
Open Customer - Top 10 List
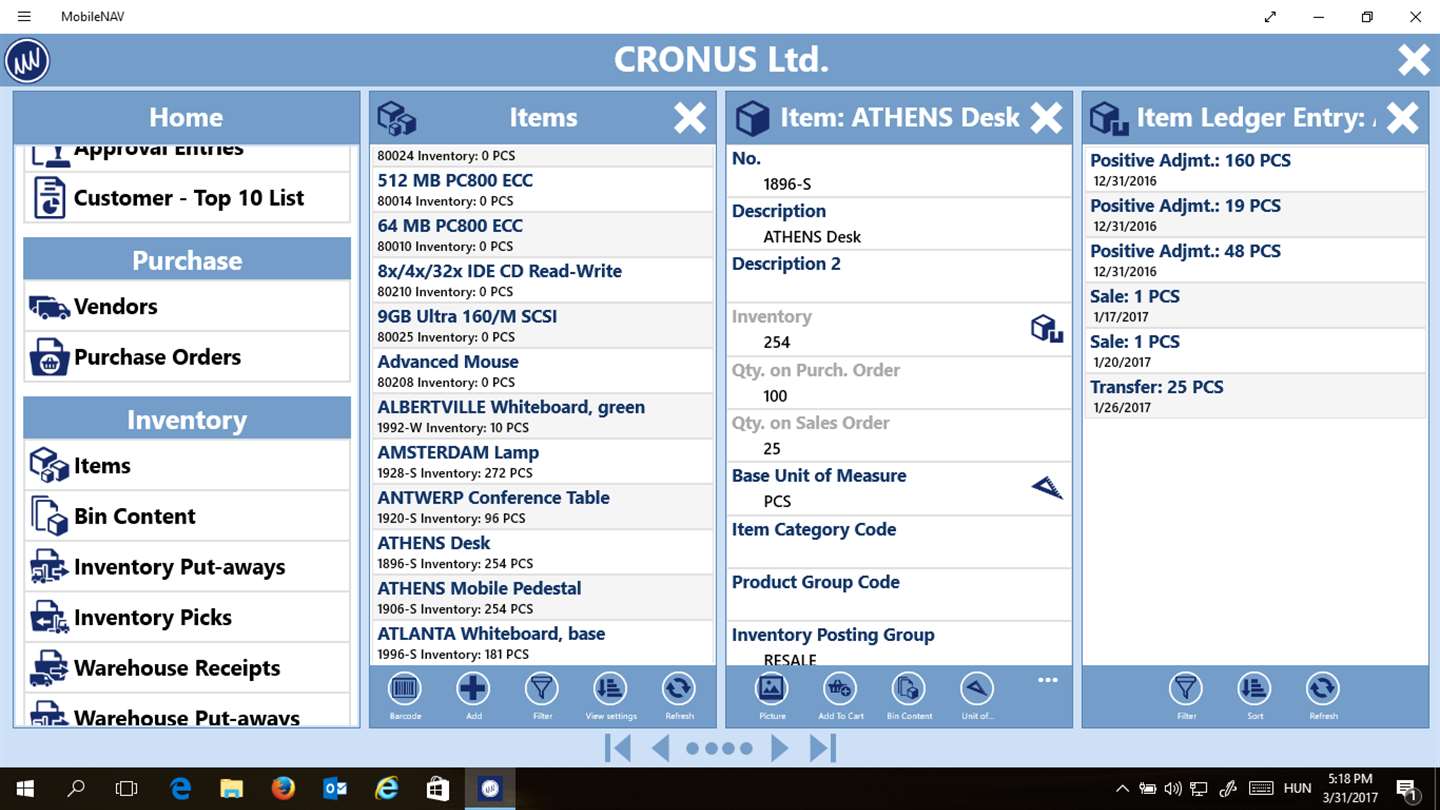187,198
